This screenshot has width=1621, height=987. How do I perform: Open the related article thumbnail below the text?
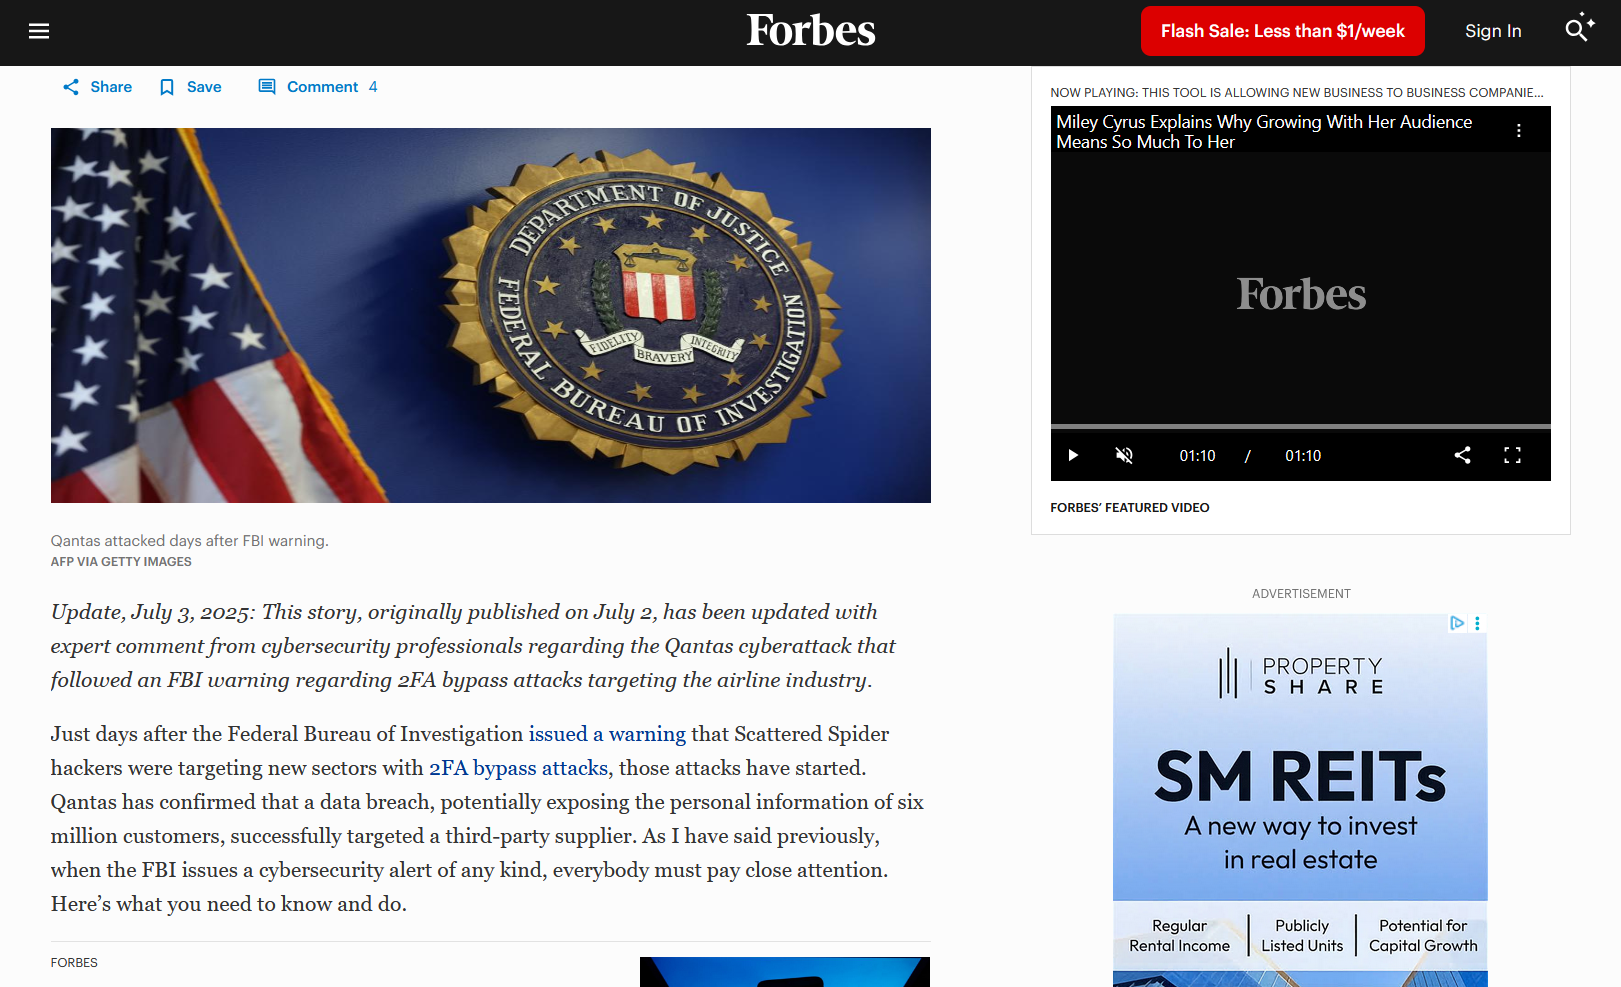pyautogui.click(x=785, y=972)
